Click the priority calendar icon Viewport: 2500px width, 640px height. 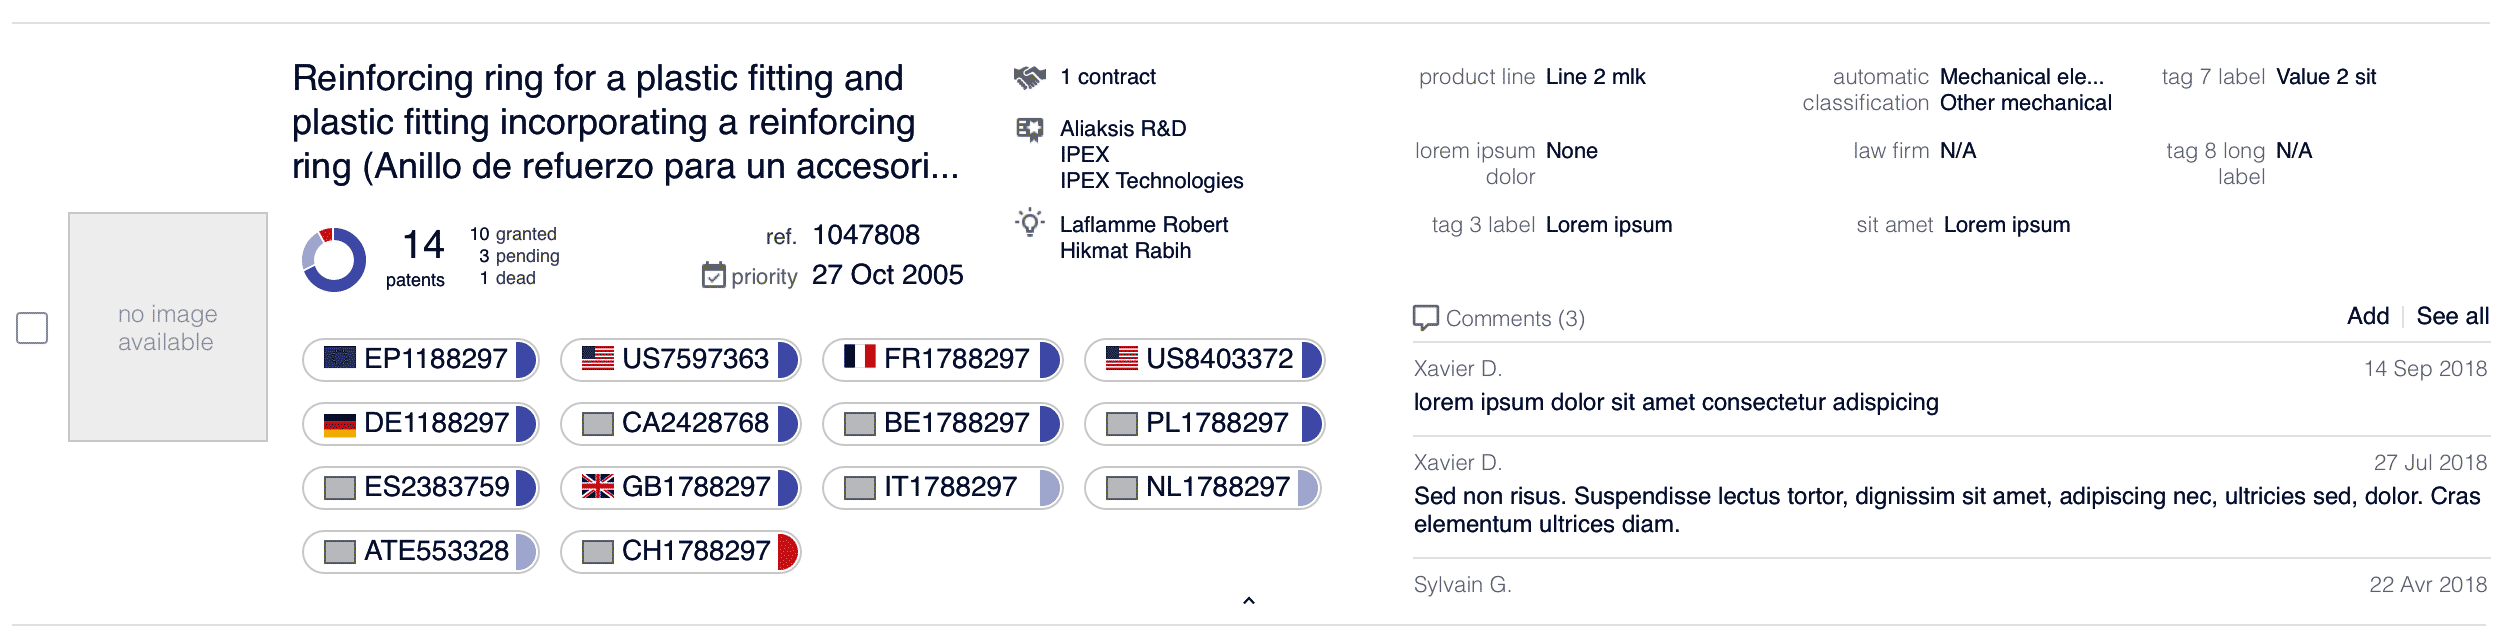tap(713, 275)
